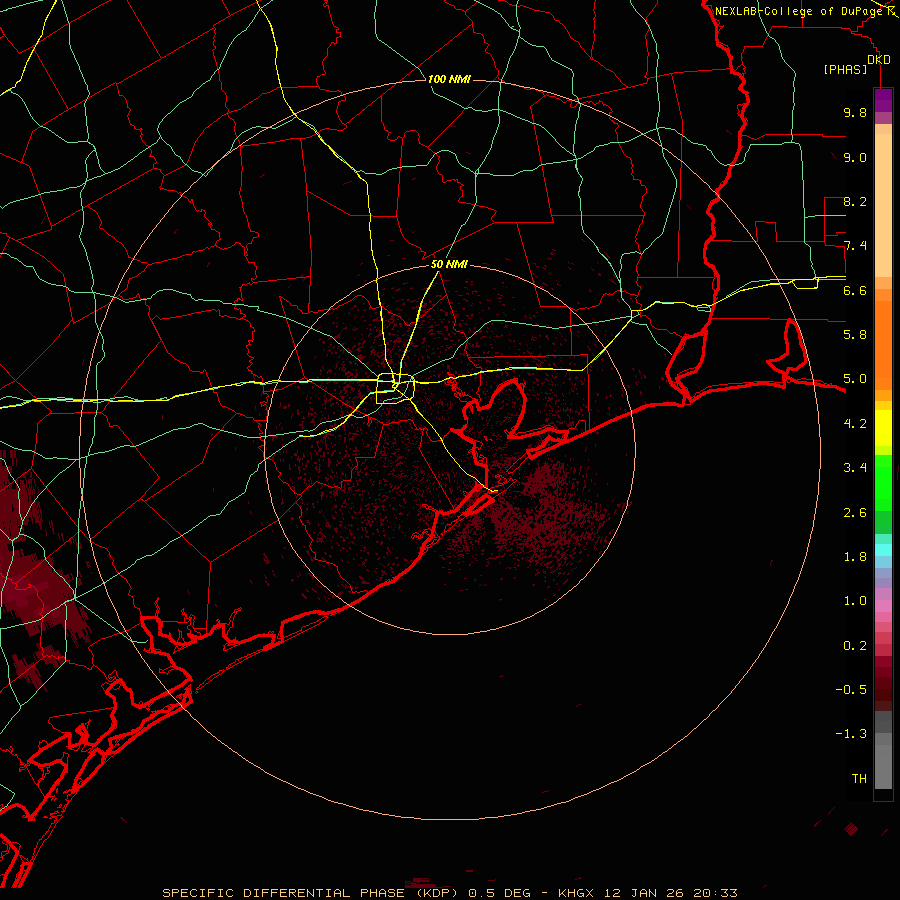
Task: Click the TH label on the color scale
Action: pos(859,779)
